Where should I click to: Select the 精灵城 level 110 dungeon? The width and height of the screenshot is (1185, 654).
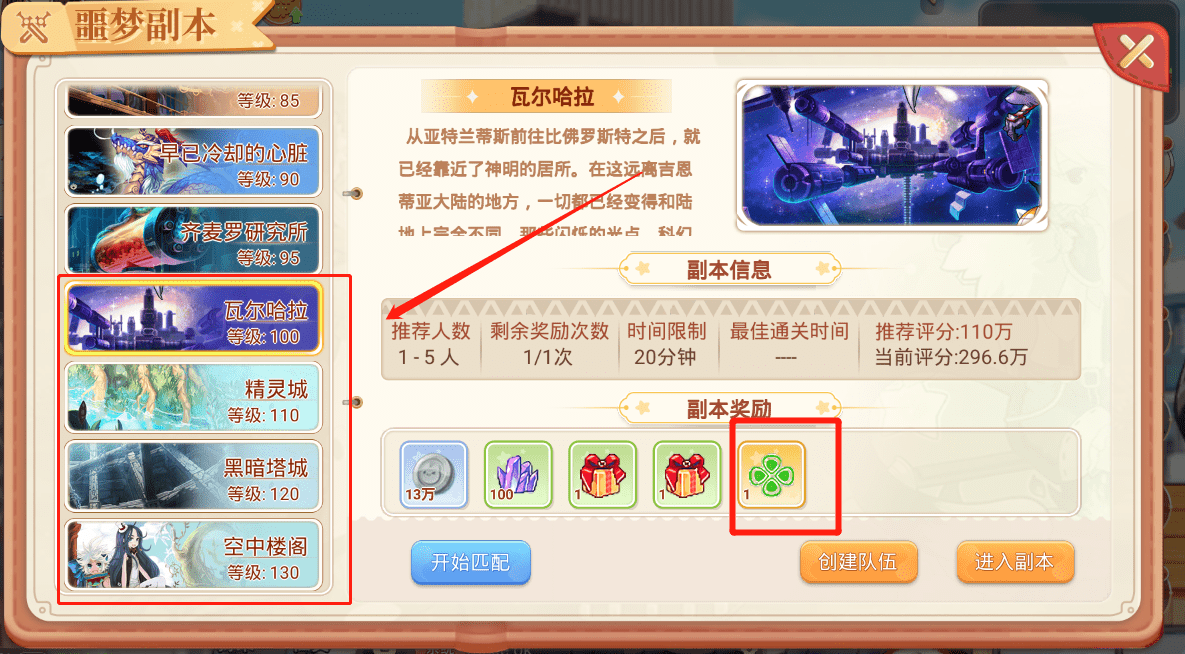pyautogui.click(x=193, y=398)
